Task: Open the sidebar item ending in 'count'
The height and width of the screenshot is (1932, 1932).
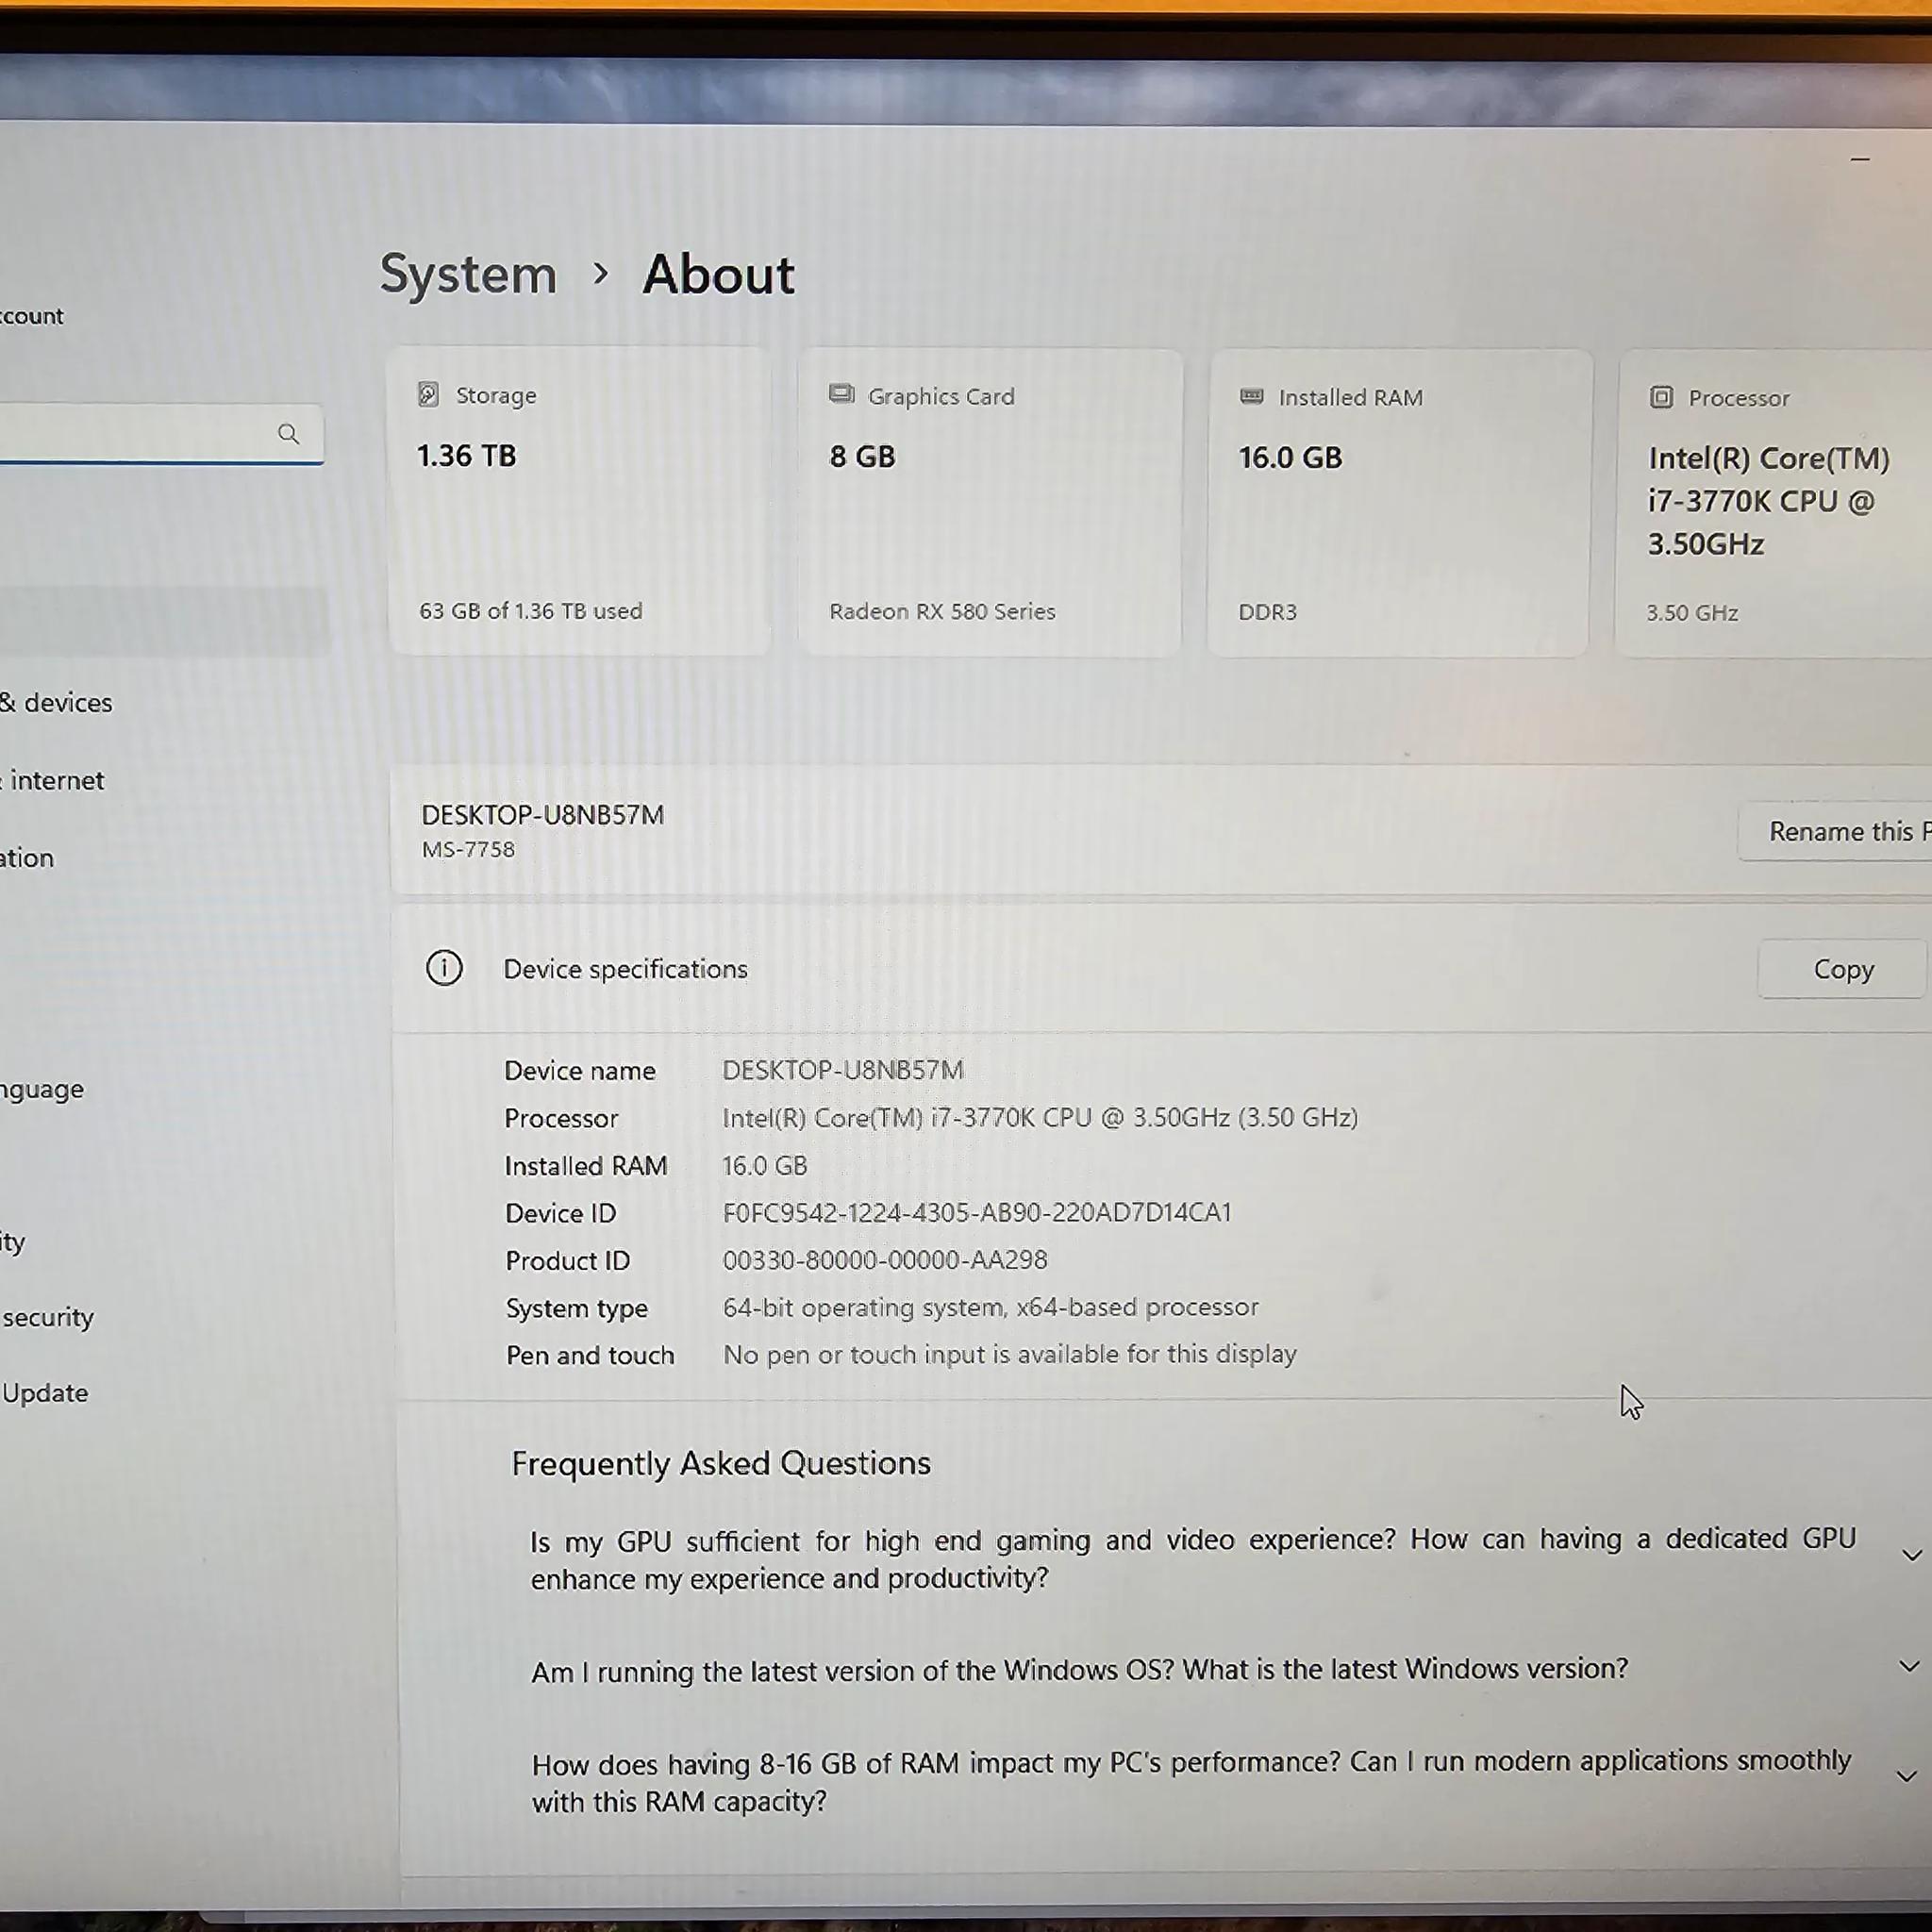Action: pos(32,316)
